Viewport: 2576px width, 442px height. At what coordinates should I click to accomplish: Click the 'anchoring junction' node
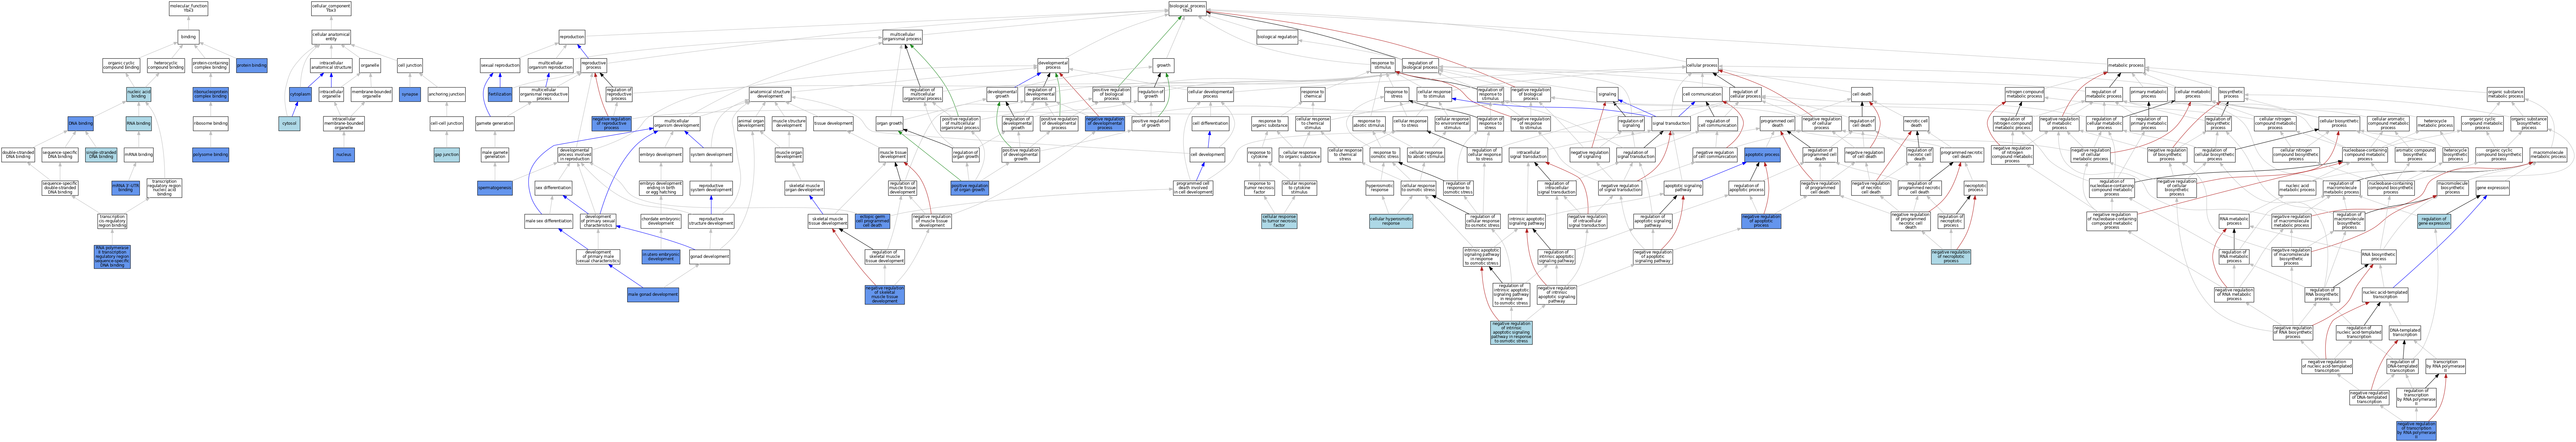point(447,94)
